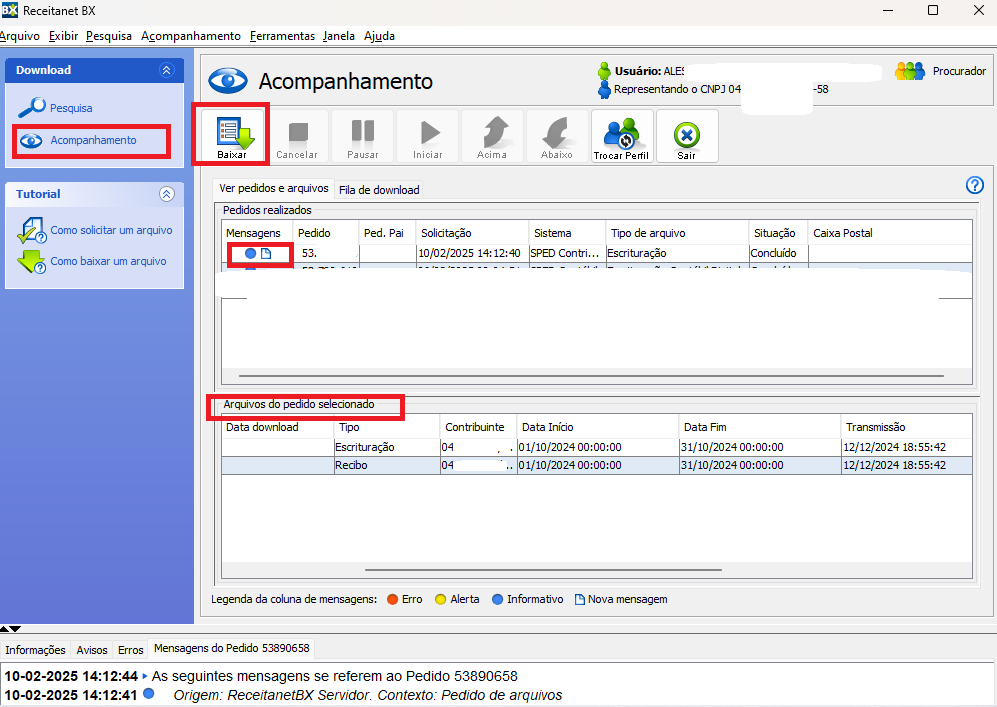The height and width of the screenshot is (707, 997).
Task: Click horizontal scrollbar of Arquivos do pedido table
Action: (544, 570)
